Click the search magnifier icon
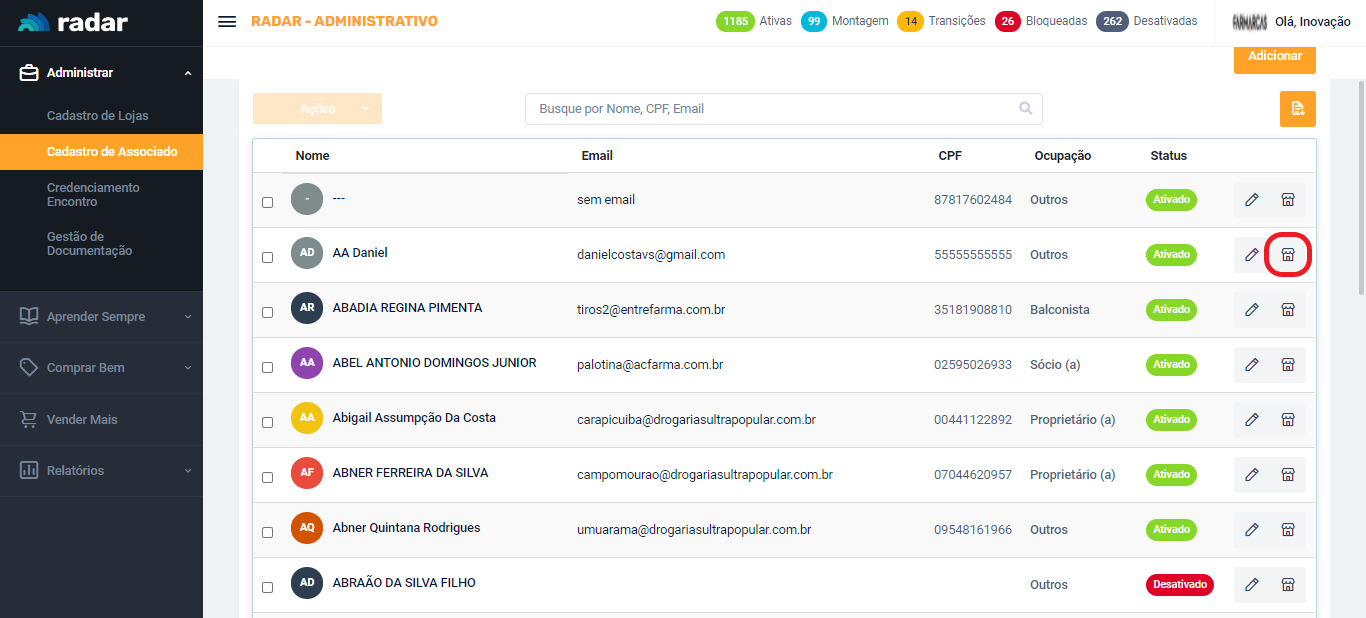 point(1025,109)
